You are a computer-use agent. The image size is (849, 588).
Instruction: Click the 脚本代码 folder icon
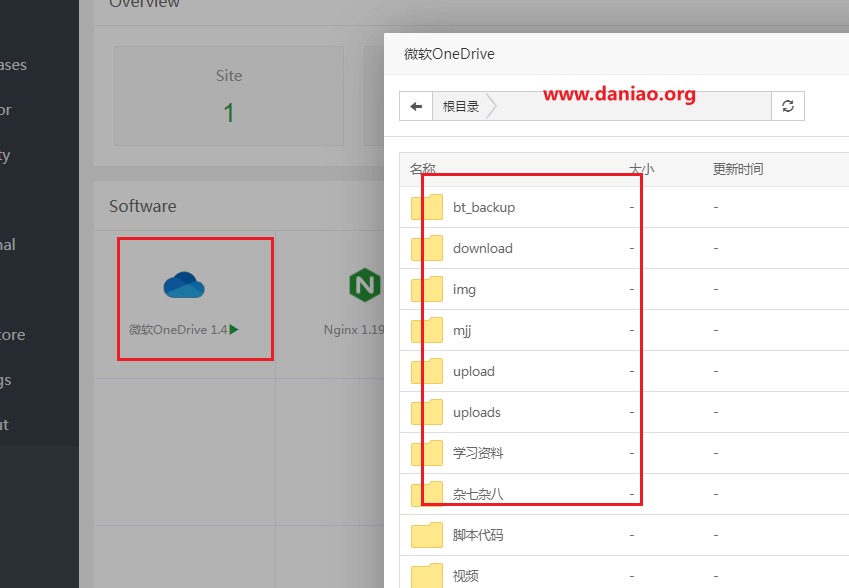tap(427, 535)
